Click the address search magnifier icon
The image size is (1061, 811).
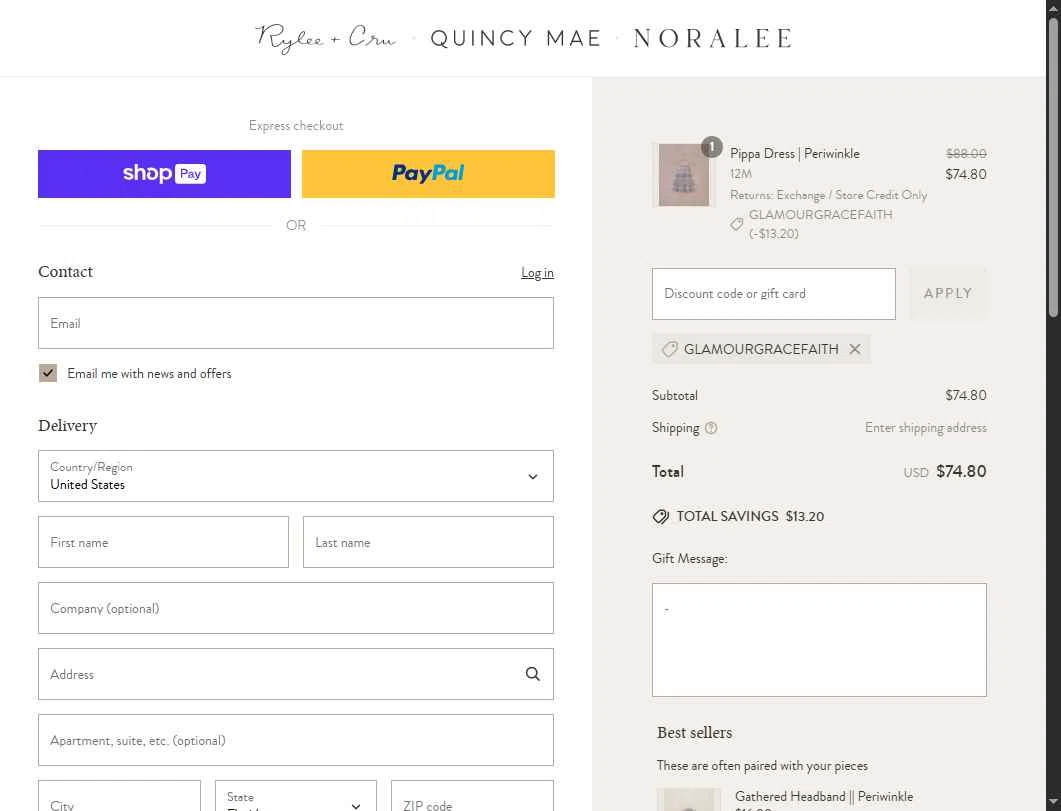point(533,674)
